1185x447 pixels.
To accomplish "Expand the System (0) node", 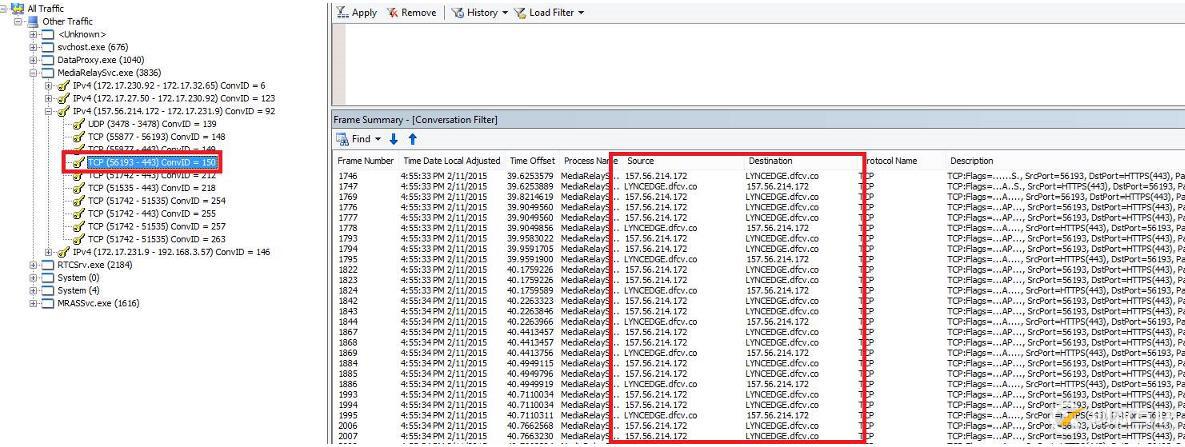I will [33, 278].
